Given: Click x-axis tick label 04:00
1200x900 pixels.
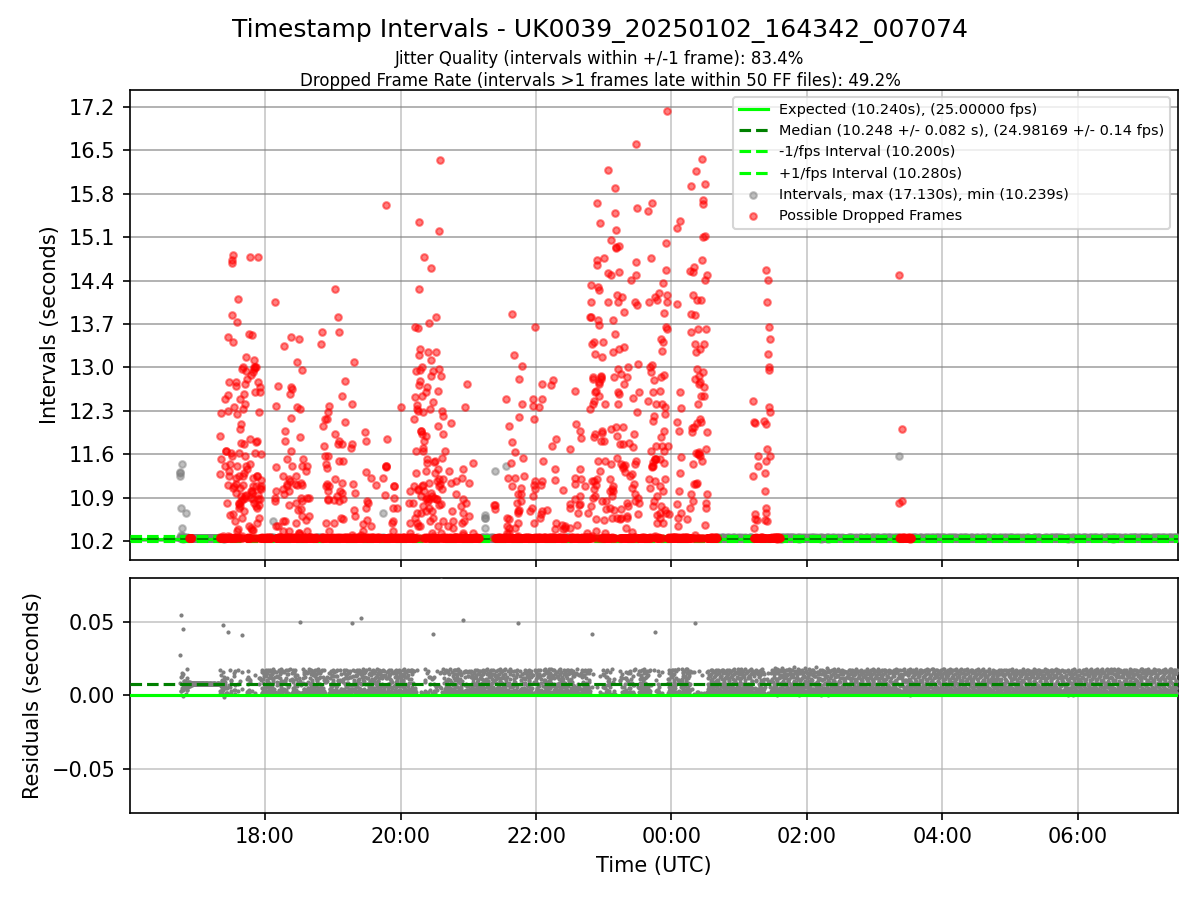Looking at the screenshot, I should point(942,835).
